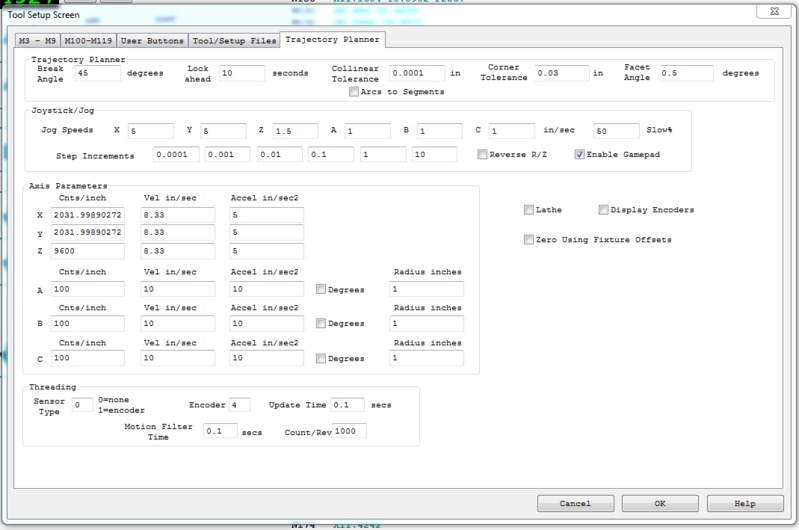Toggle the Reverse R/Z checkbox
The image size is (799, 530).
[x=482, y=155]
